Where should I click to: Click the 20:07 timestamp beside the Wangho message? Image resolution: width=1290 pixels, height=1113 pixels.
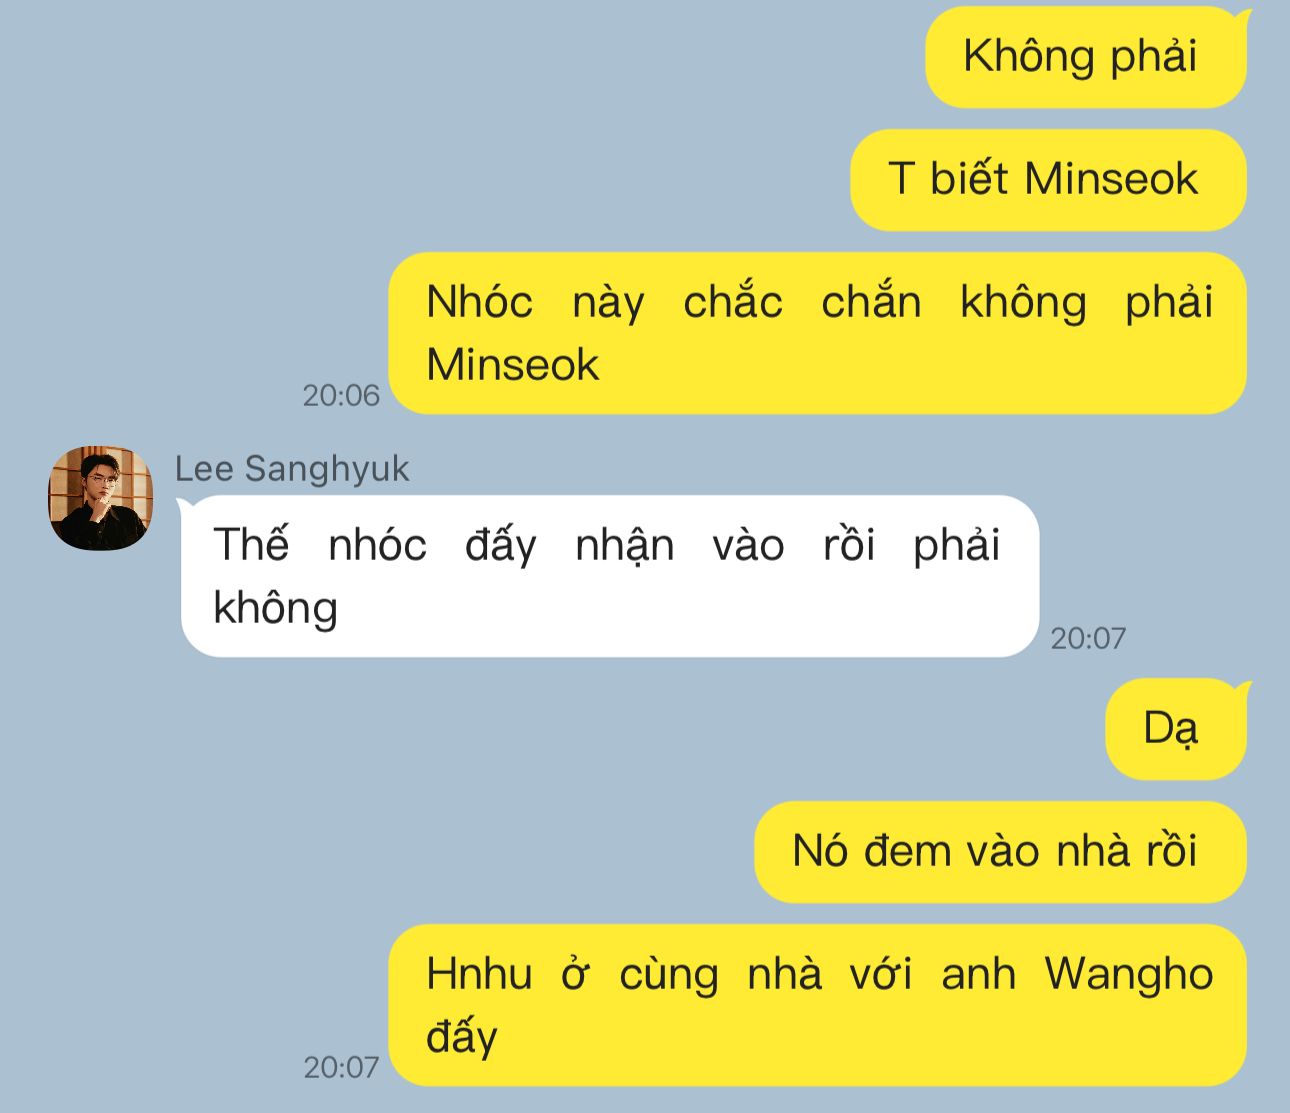[x=341, y=1068]
